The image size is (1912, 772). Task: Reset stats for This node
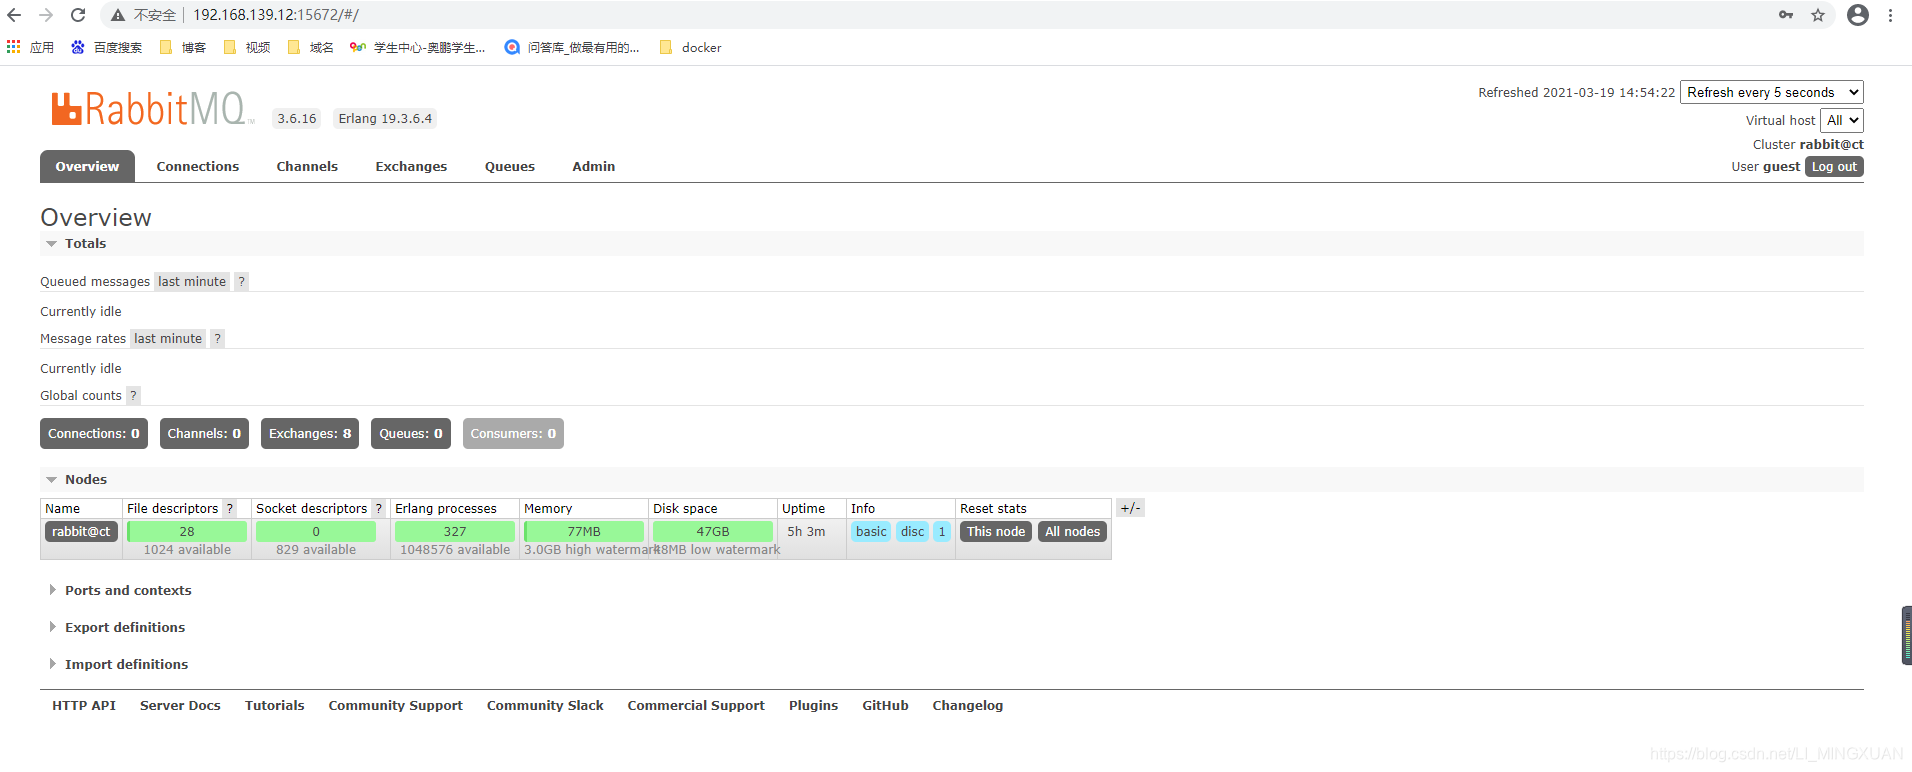(996, 531)
